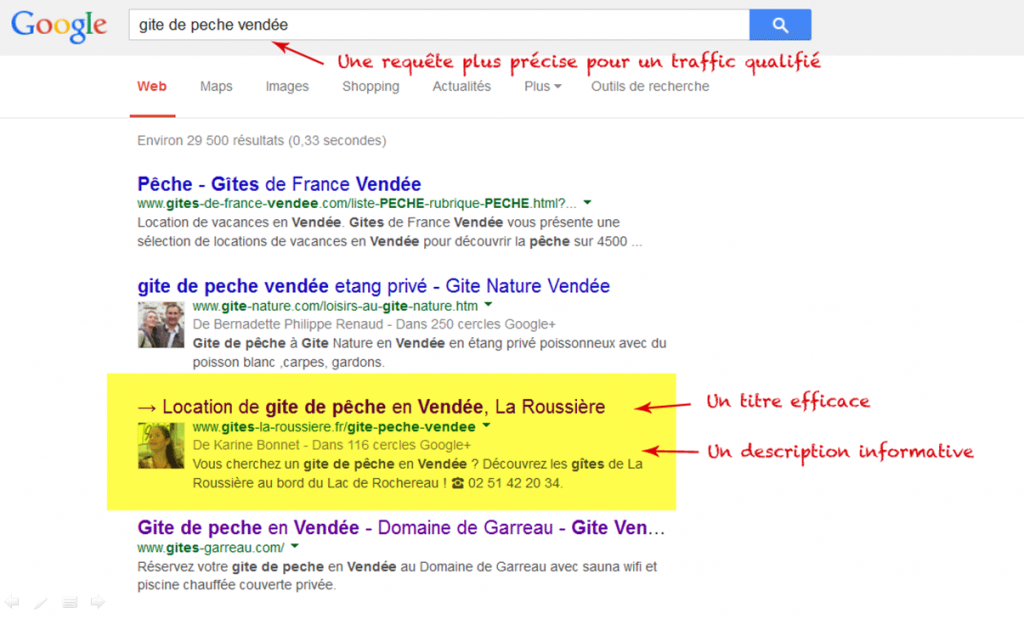Click the www.gites-garreau.com/ URL text
Viewport: 1024px width, 619px height.
pyautogui.click(x=210, y=547)
